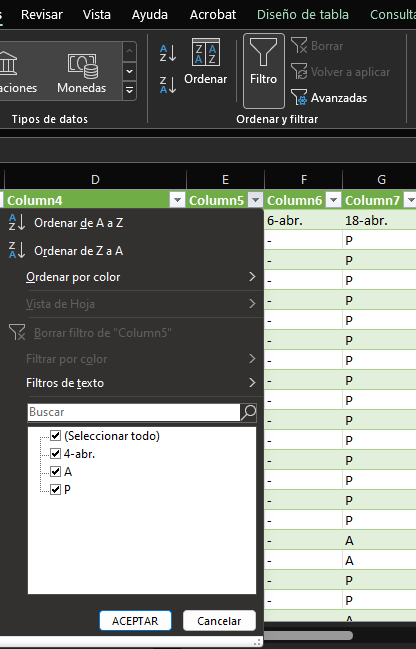The height and width of the screenshot is (649, 416).
Task: Select column header D
Action: click(95, 180)
